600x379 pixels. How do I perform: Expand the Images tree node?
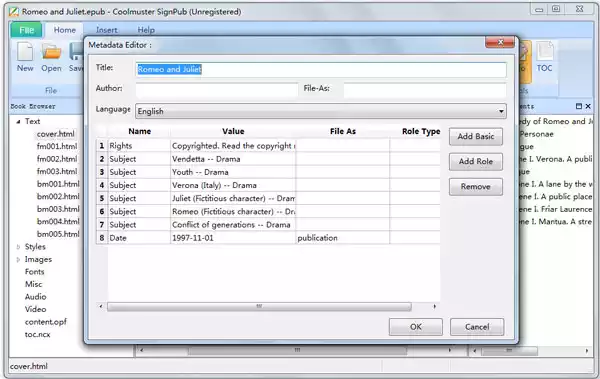[x=18, y=260]
